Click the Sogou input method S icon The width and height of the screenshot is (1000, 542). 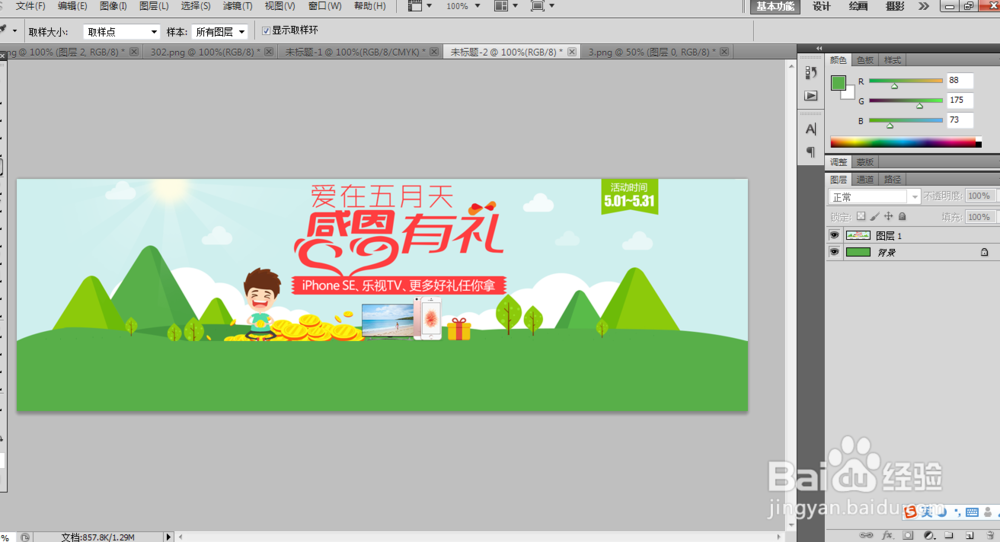coord(910,512)
